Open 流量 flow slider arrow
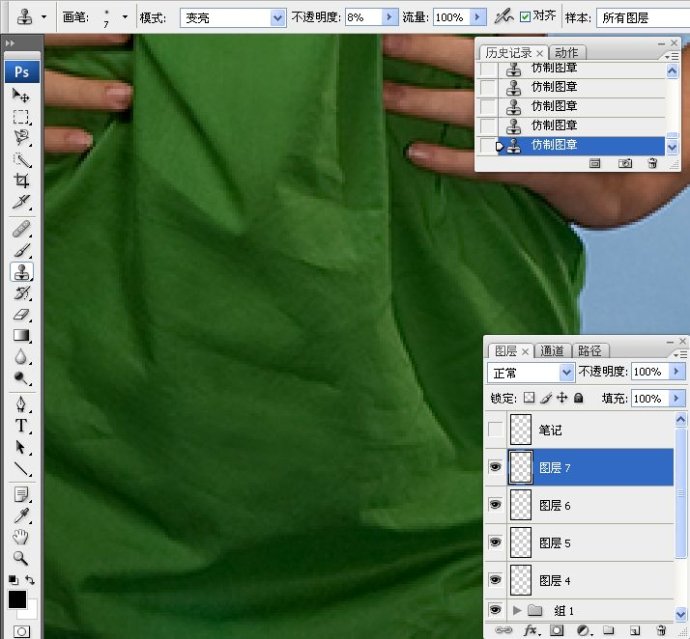The width and height of the screenshot is (690, 639). pyautogui.click(x=477, y=17)
